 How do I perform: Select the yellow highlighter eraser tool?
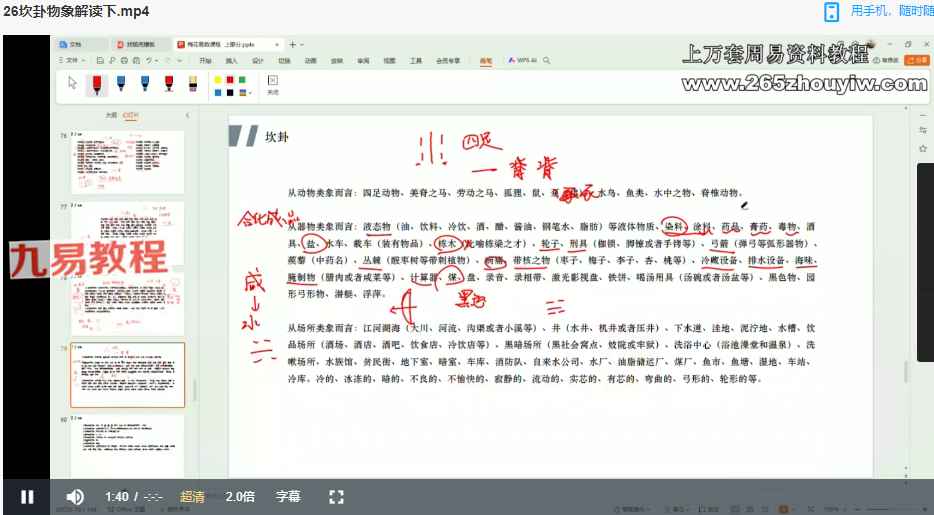click(x=193, y=83)
